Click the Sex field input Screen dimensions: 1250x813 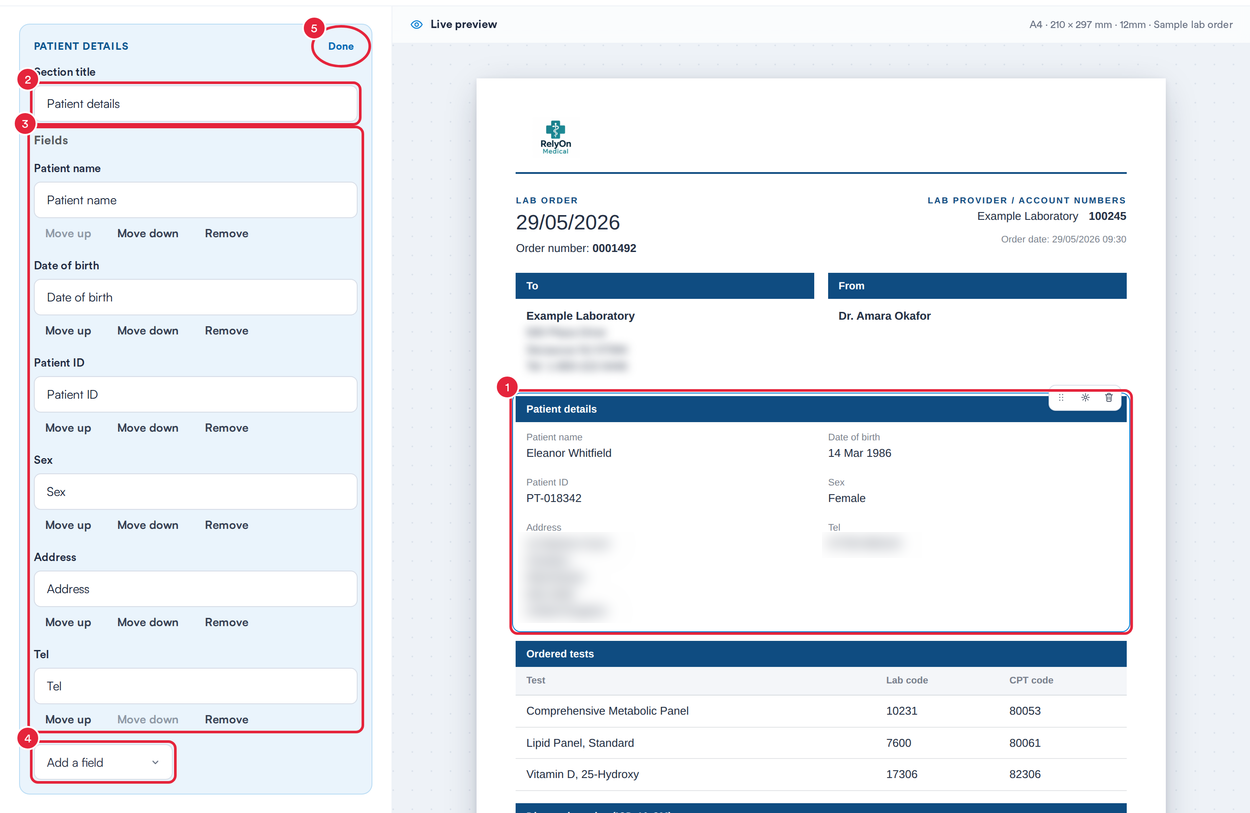(196, 492)
